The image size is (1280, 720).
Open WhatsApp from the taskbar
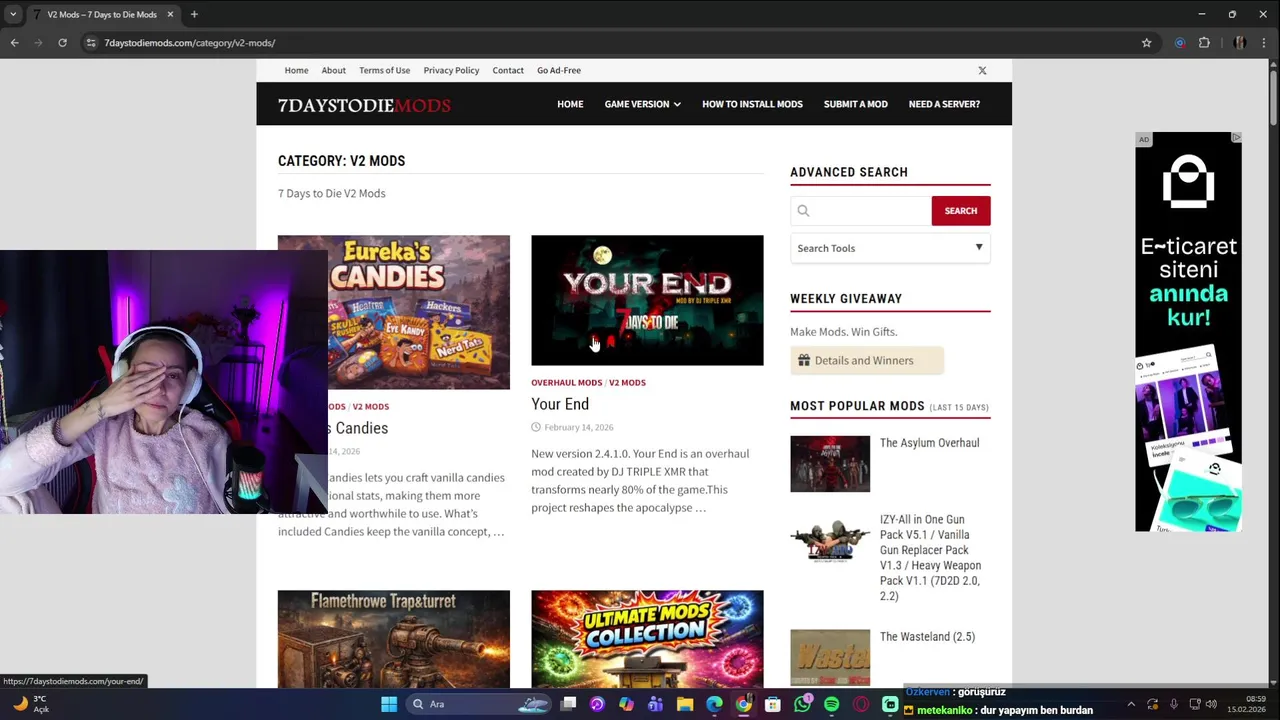click(x=802, y=704)
